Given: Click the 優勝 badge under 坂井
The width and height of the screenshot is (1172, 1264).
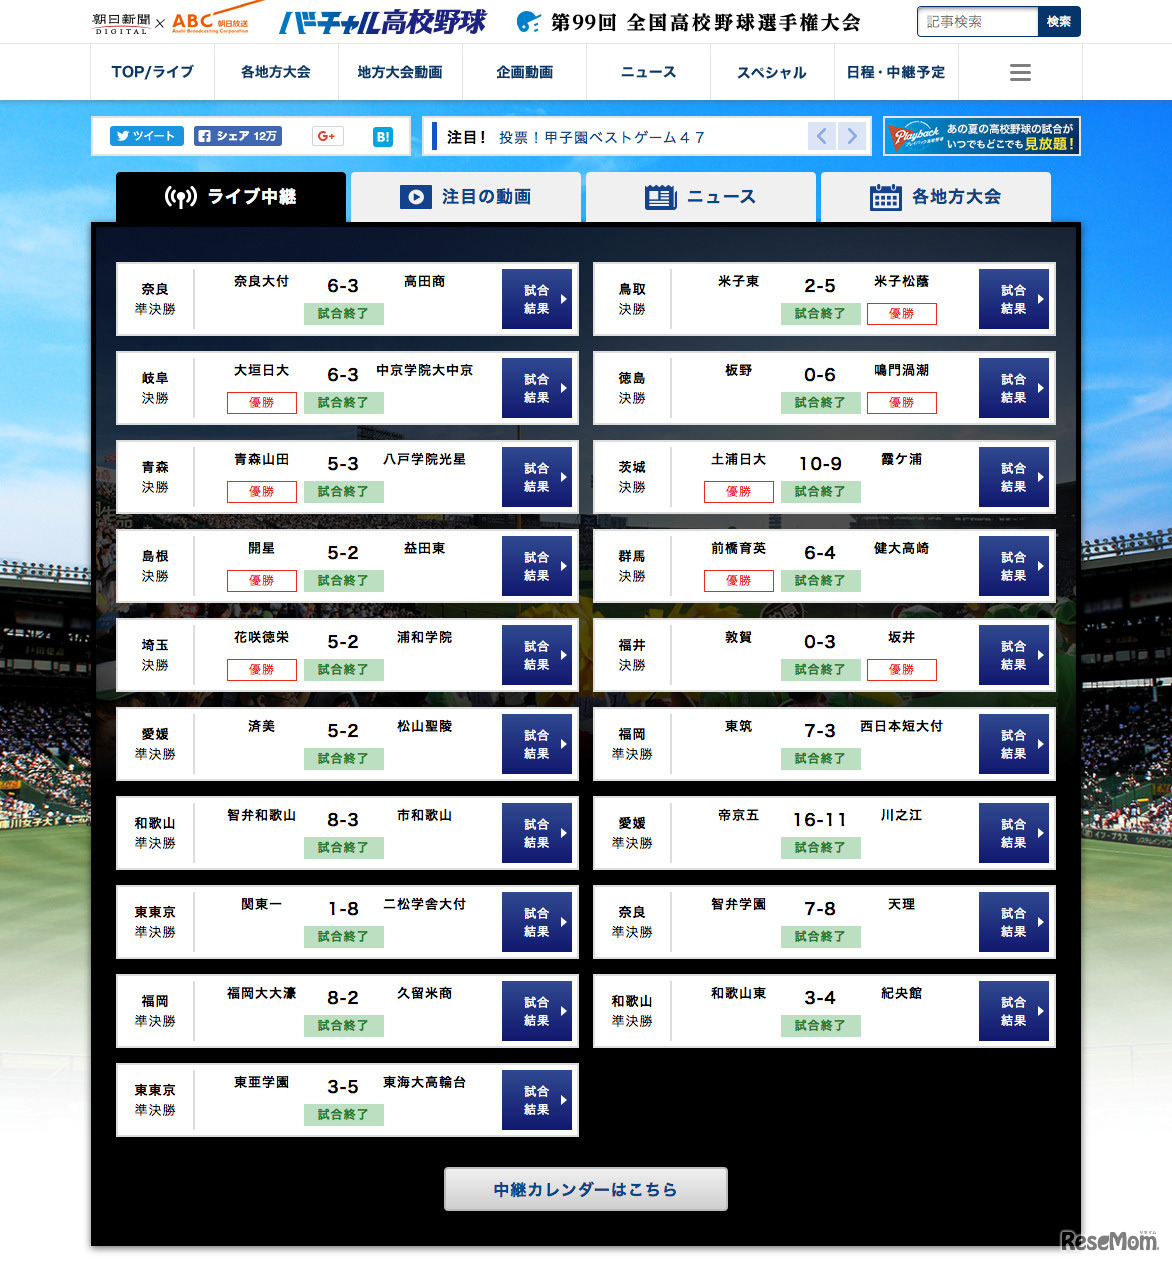Looking at the screenshot, I should (902, 669).
